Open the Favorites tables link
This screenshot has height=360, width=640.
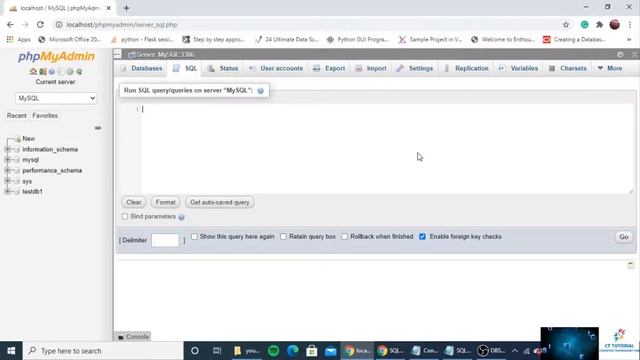pos(45,116)
